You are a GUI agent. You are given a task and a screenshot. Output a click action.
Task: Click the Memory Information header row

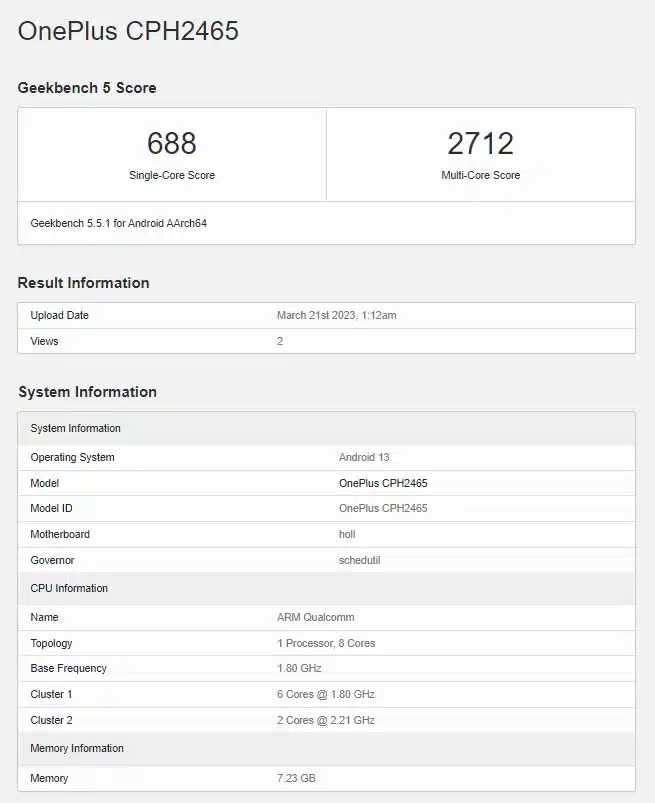click(x=326, y=749)
